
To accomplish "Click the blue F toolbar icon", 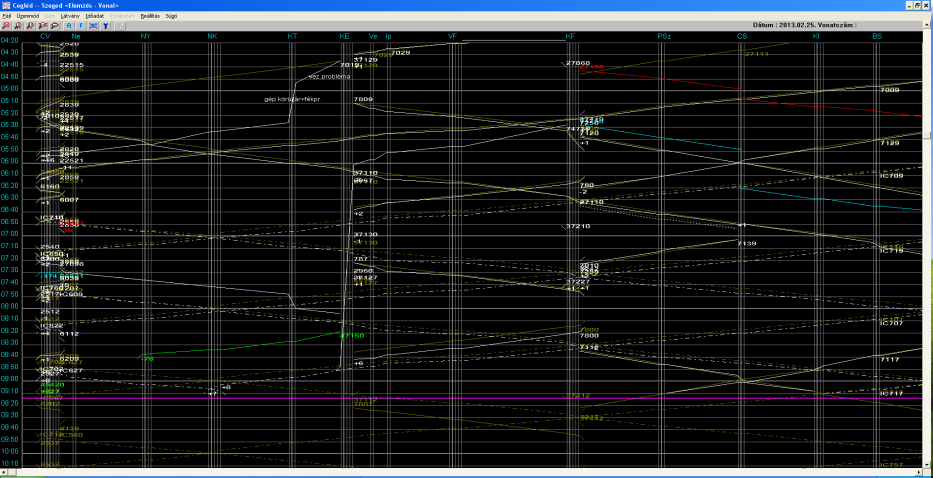I will 82,26.
